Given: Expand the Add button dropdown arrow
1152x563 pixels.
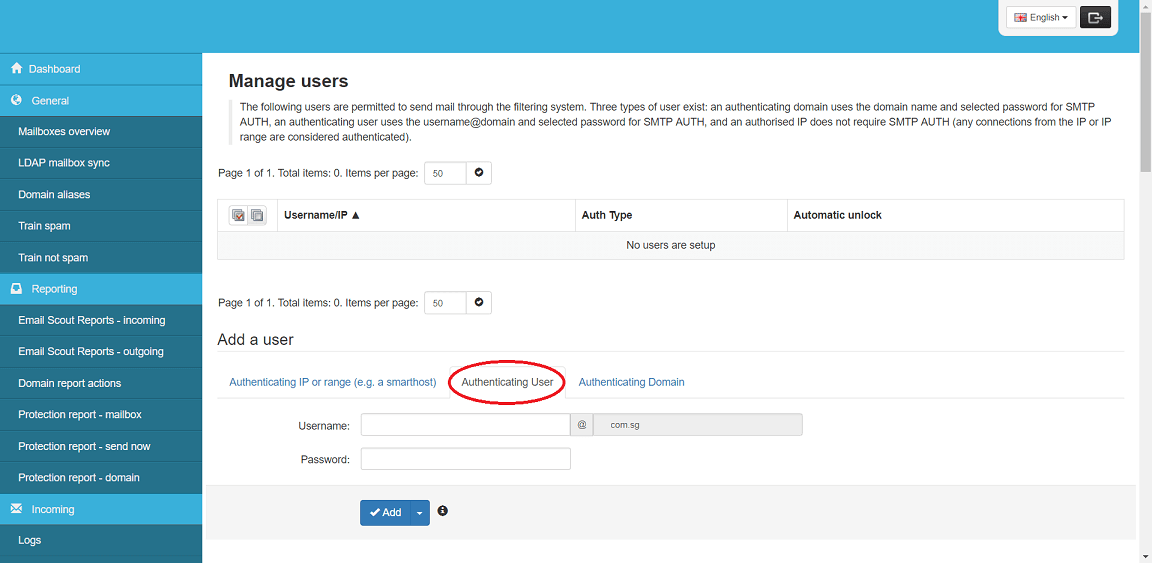Looking at the screenshot, I should point(420,513).
